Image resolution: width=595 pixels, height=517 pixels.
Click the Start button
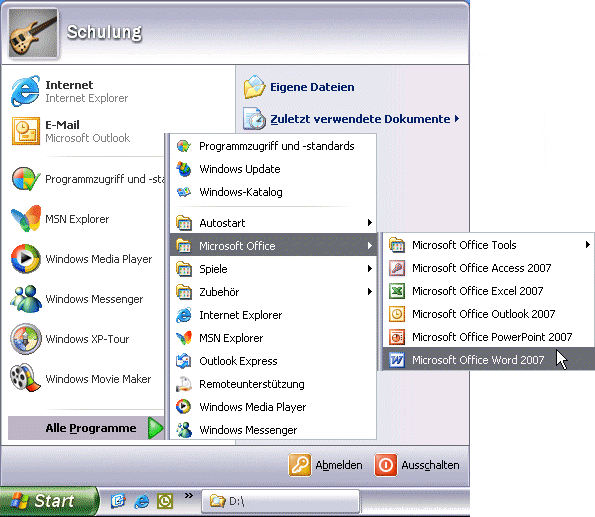tap(49, 501)
